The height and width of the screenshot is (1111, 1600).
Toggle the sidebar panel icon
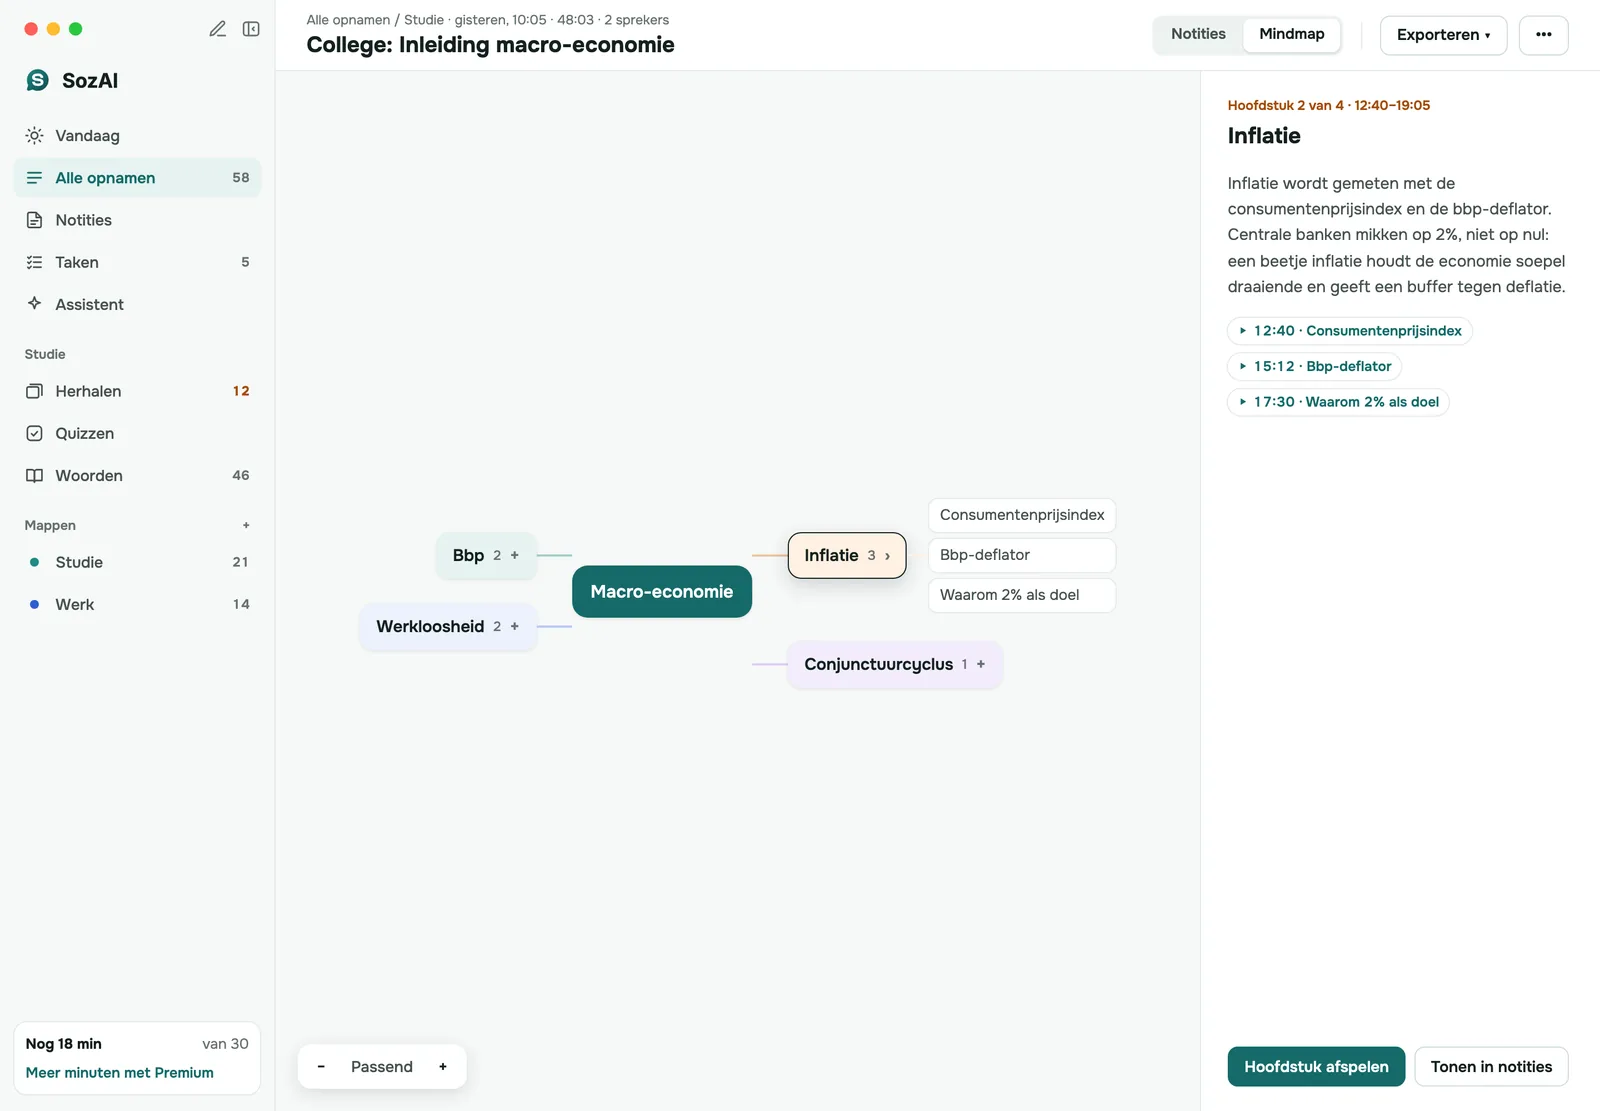251,29
